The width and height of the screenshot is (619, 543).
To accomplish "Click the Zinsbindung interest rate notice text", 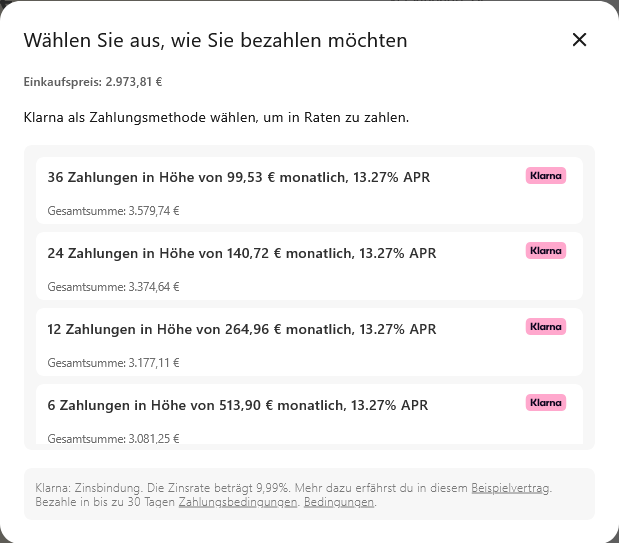I will click(x=200, y=488).
